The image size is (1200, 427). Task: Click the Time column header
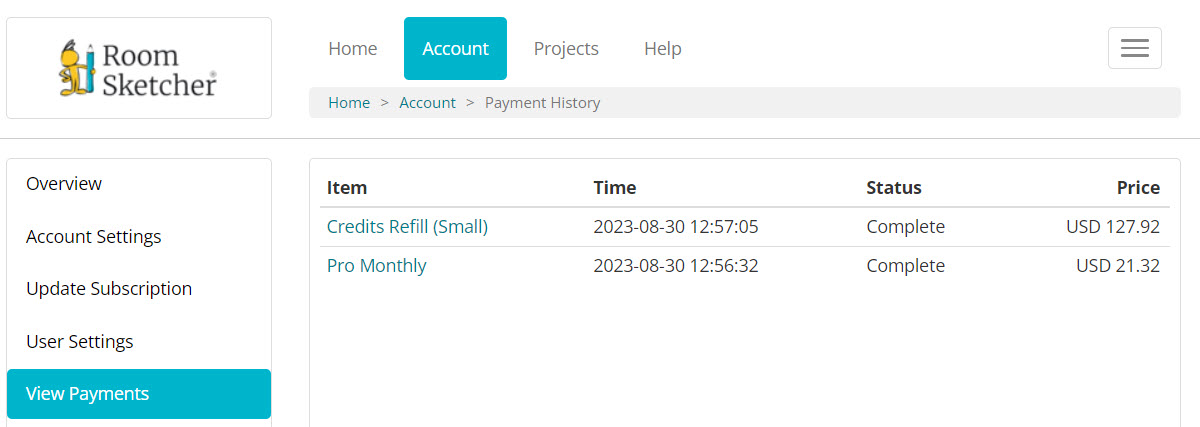coord(615,188)
